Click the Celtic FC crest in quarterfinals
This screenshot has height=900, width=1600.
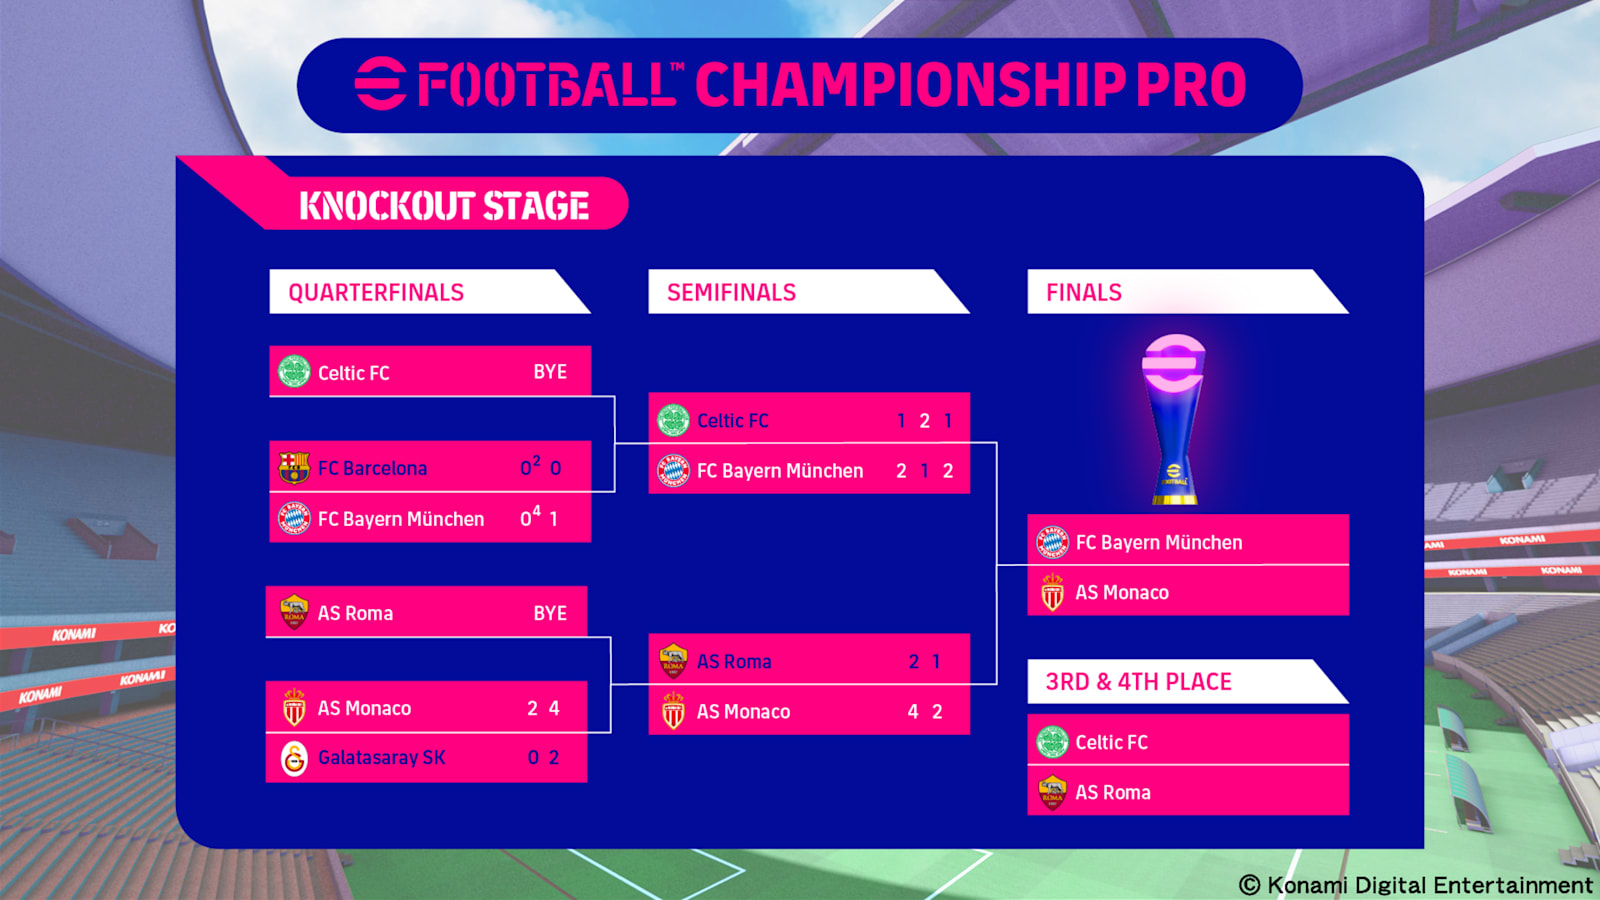click(x=294, y=372)
